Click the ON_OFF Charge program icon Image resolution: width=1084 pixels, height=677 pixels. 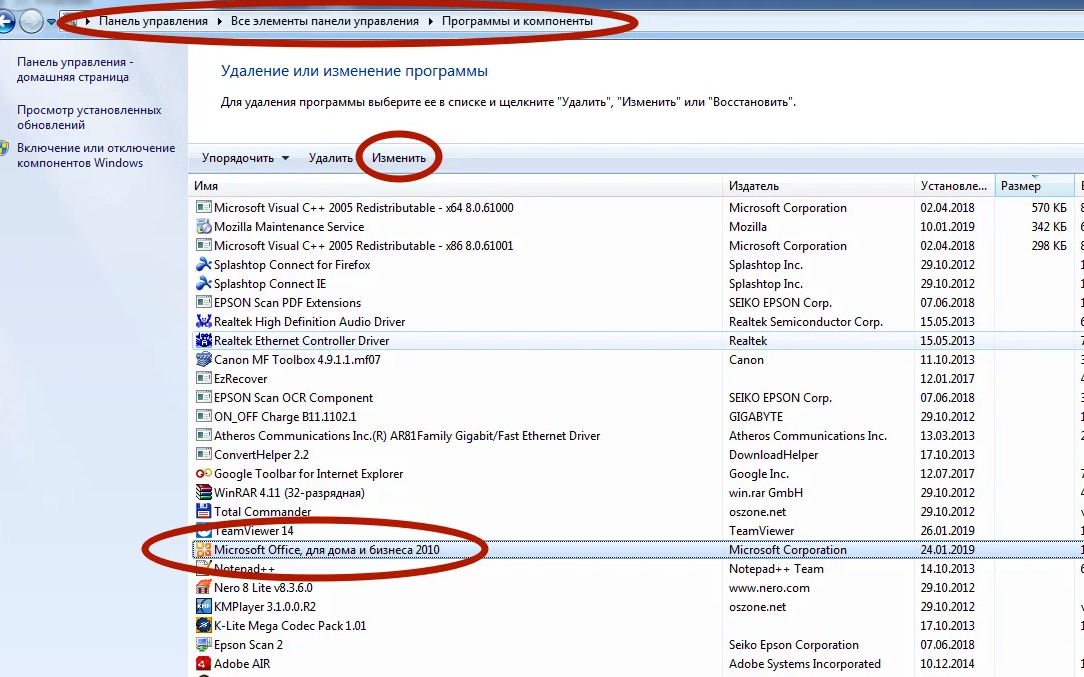point(203,416)
